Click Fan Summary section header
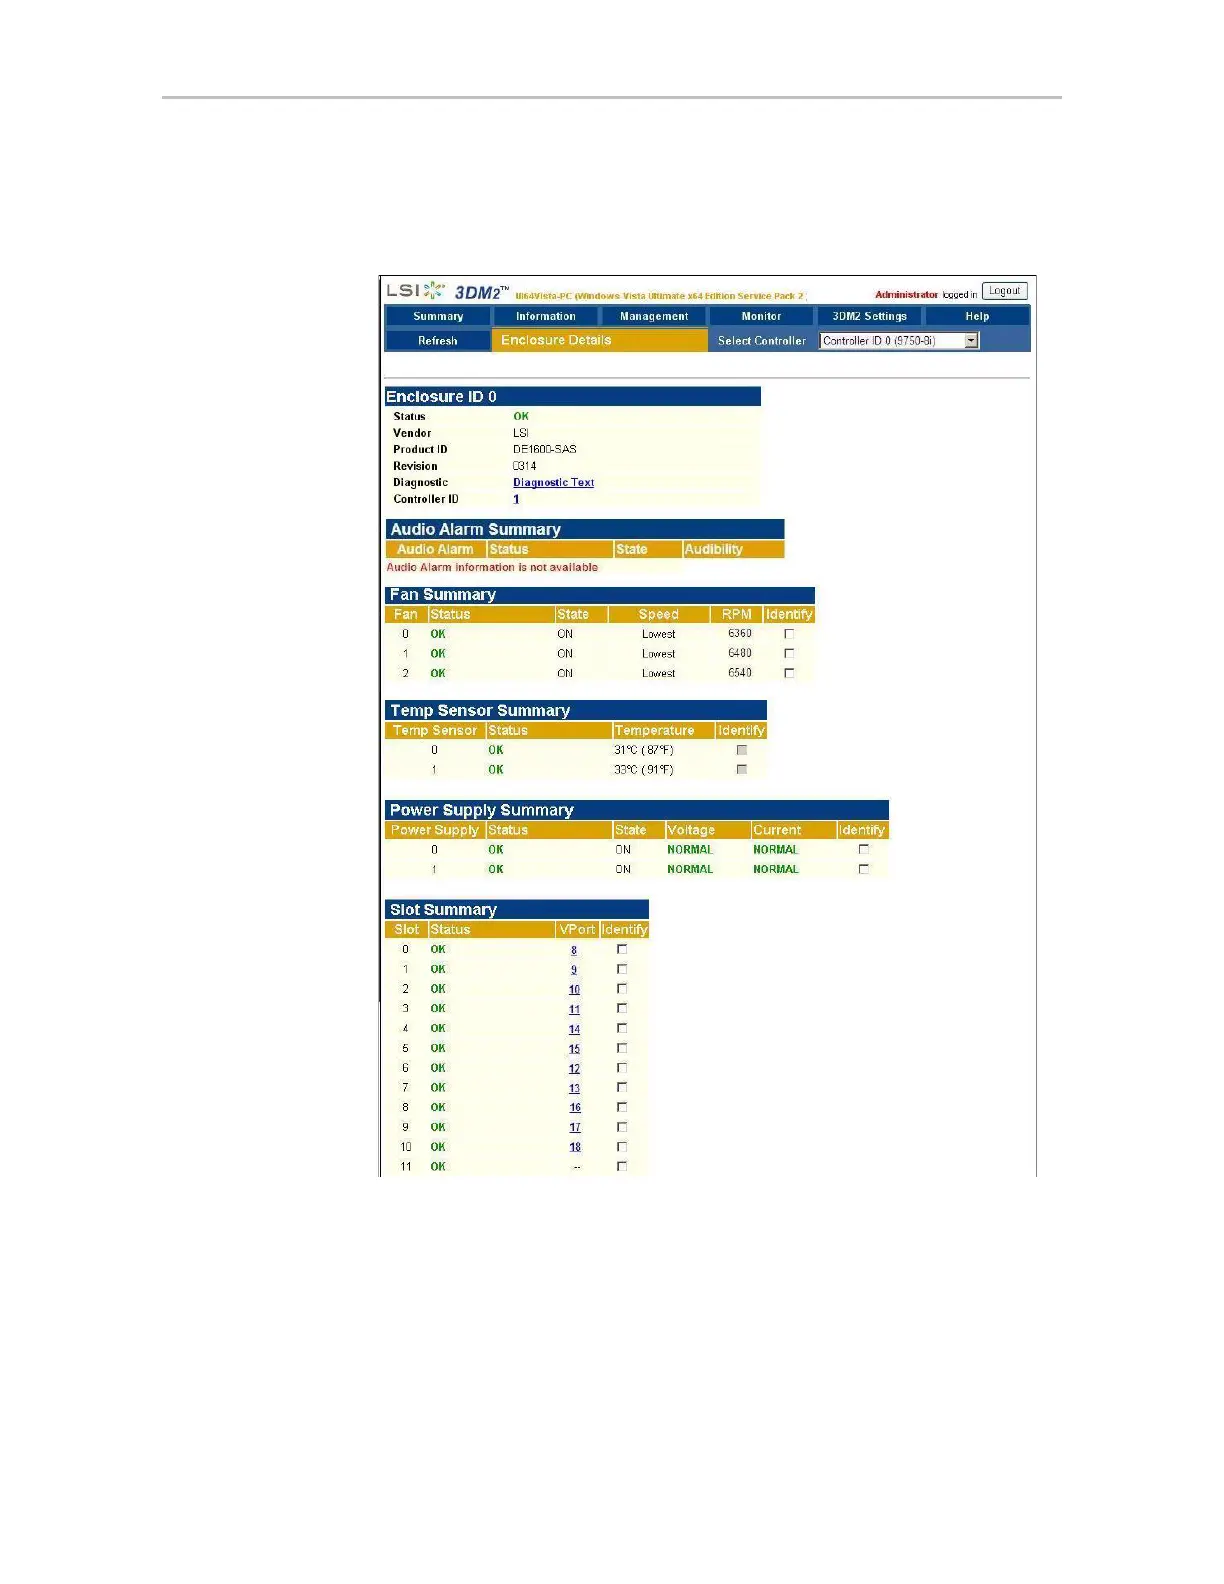The height and width of the screenshot is (1584, 1224). coord(600,595)
